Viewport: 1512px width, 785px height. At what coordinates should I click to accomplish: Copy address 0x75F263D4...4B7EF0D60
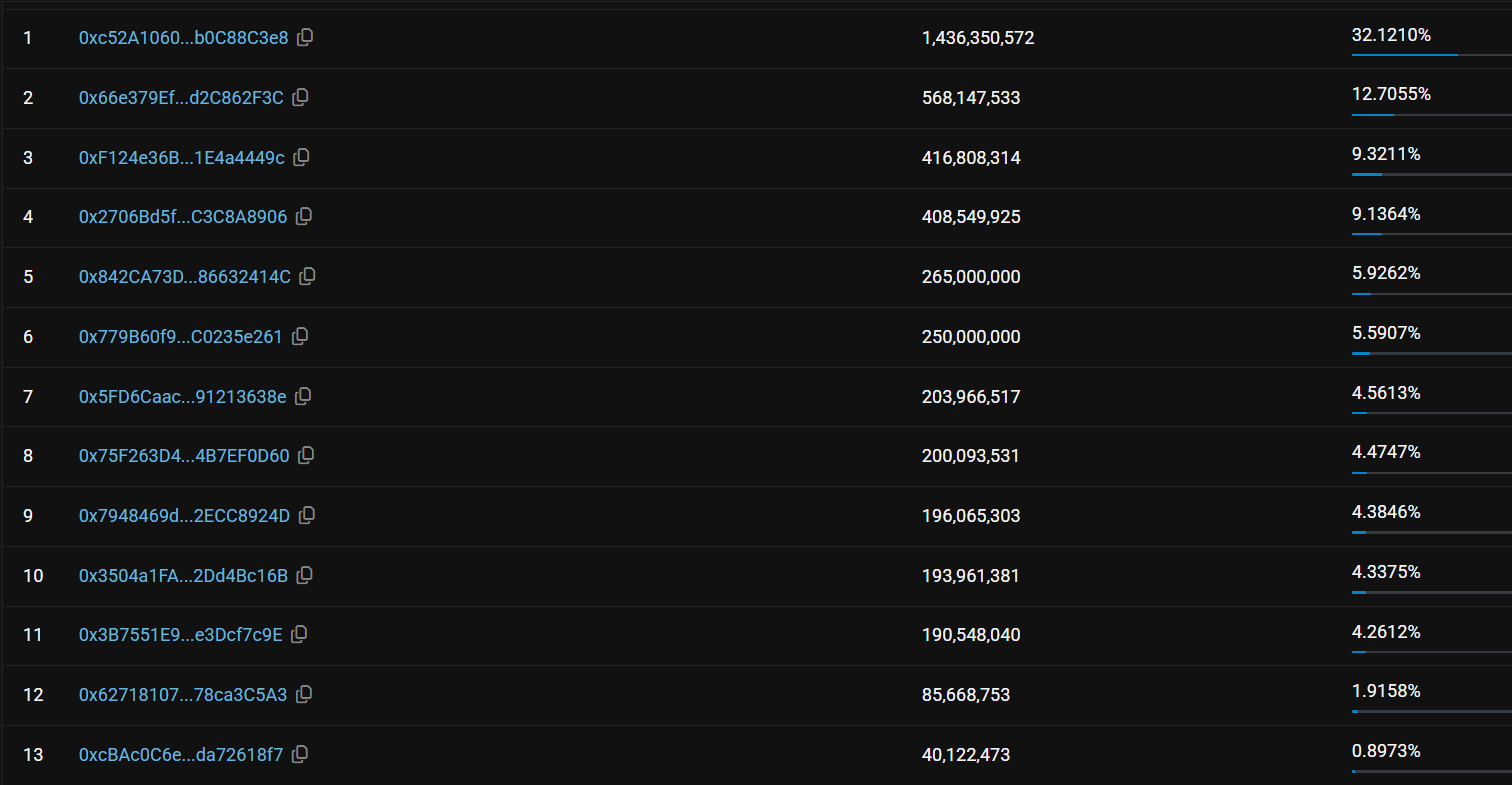(x=306, y=455)
